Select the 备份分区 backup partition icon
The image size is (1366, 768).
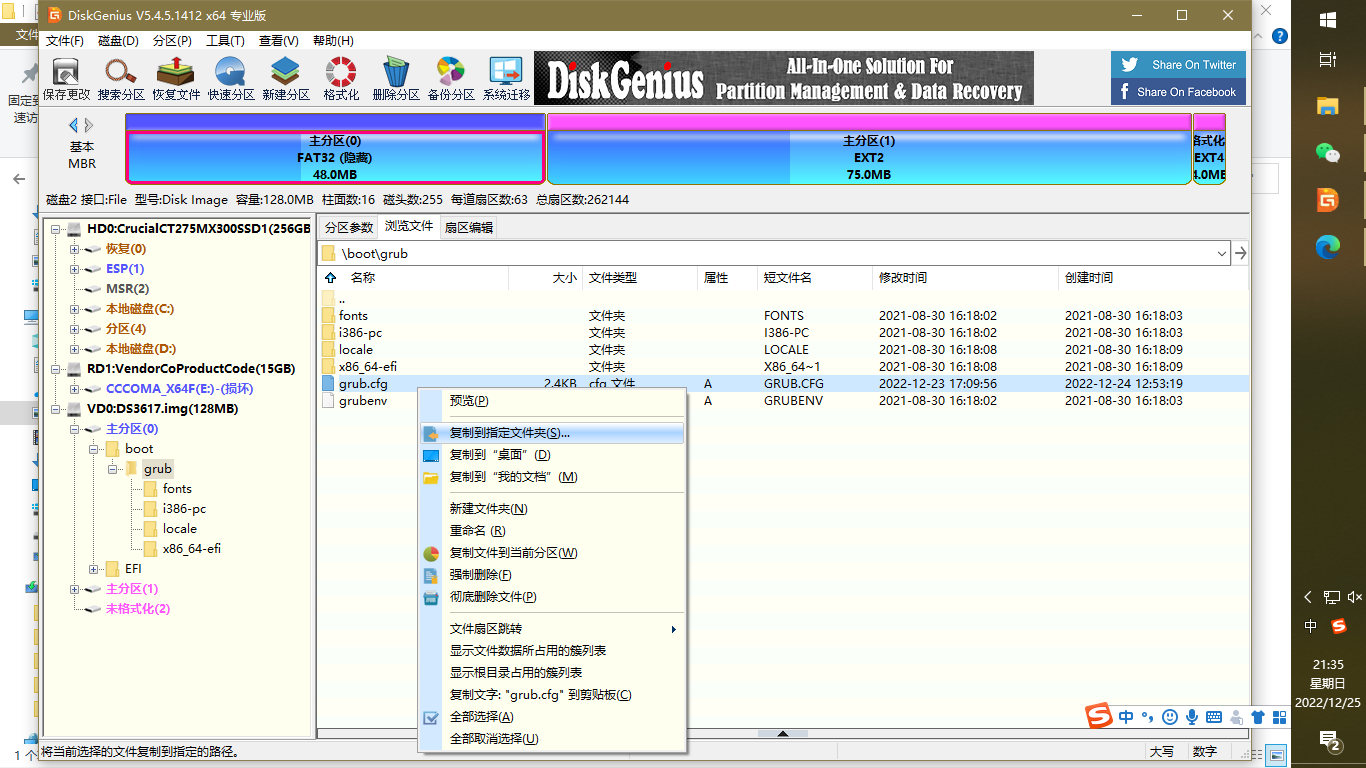pos(450,78)
